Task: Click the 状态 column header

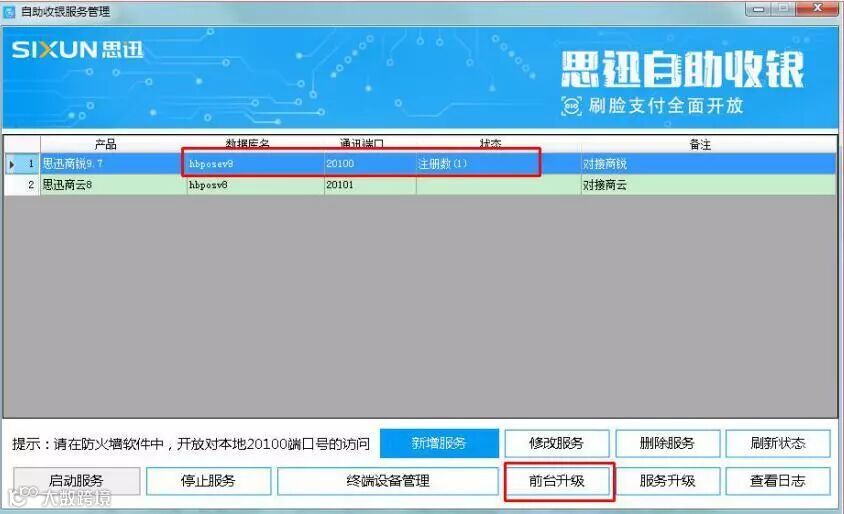Action: (490, 144)
